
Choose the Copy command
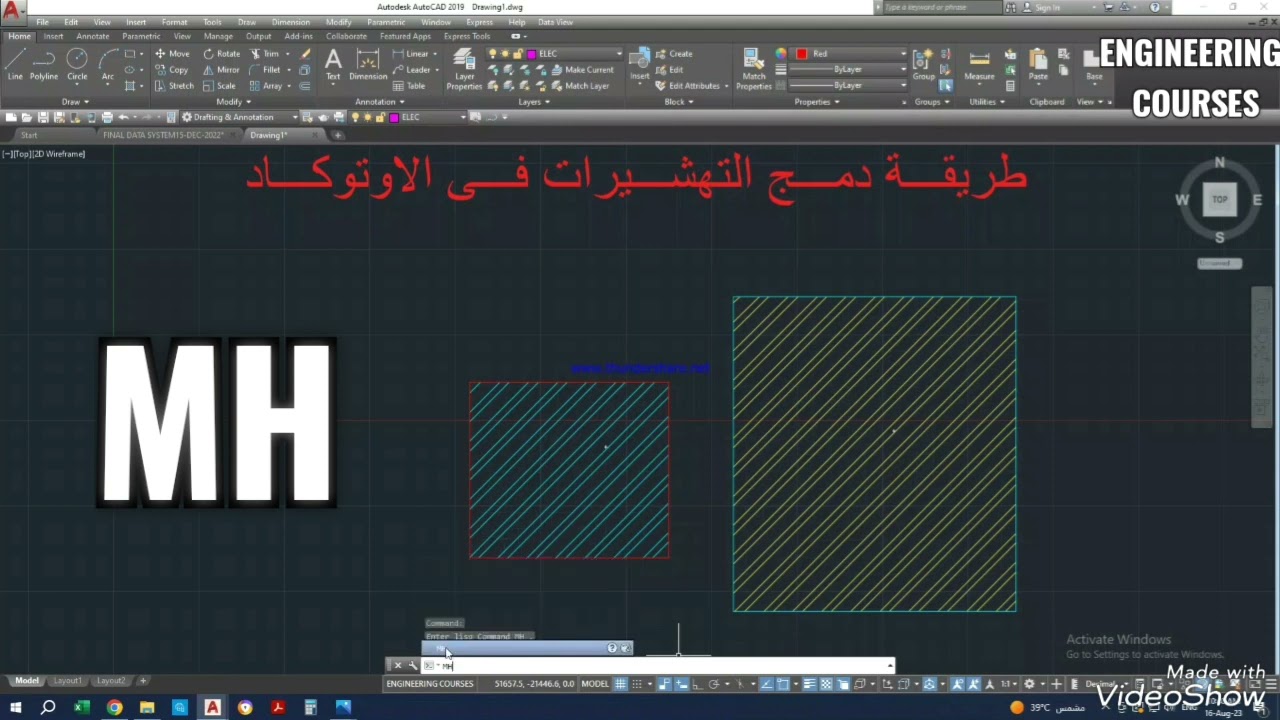point(172,70)
